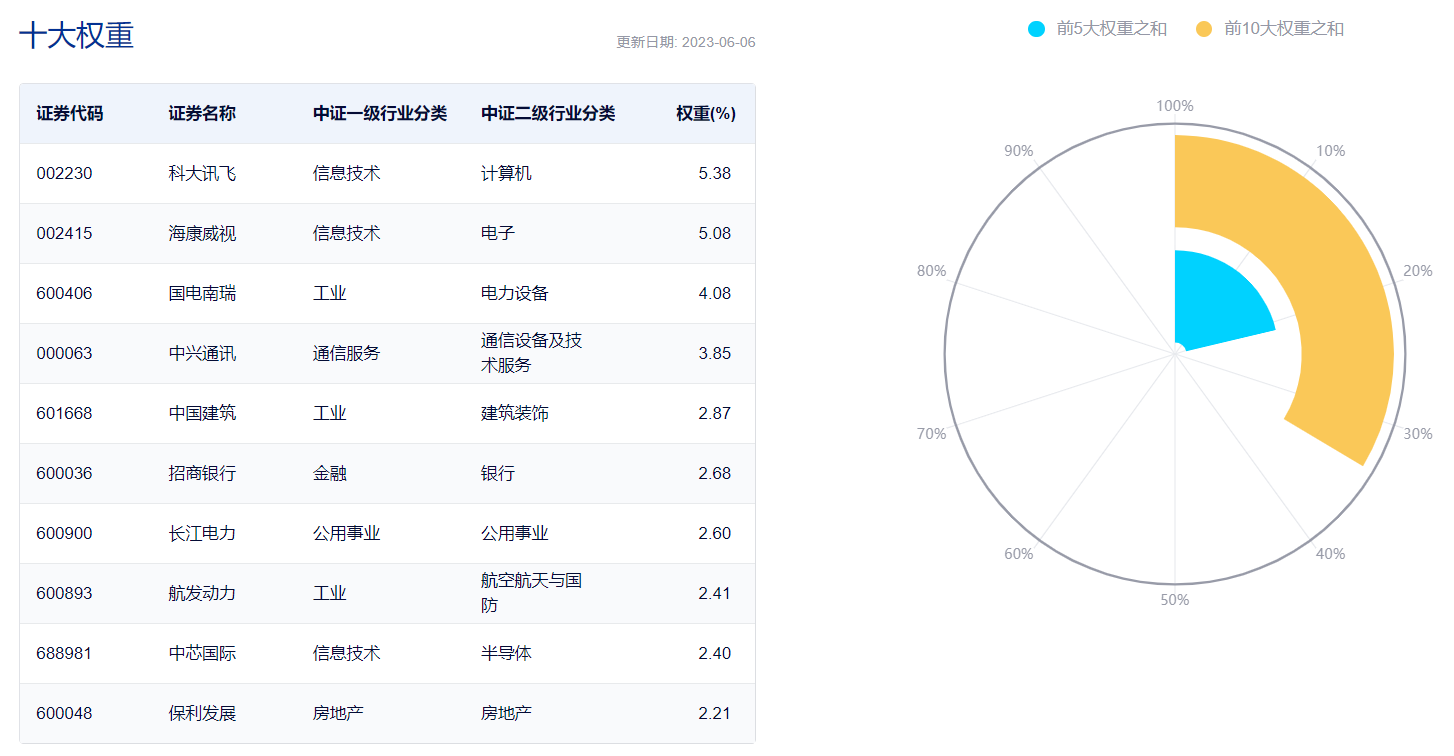
Task: Click weight value 2.41
Action: click(715, 594)
